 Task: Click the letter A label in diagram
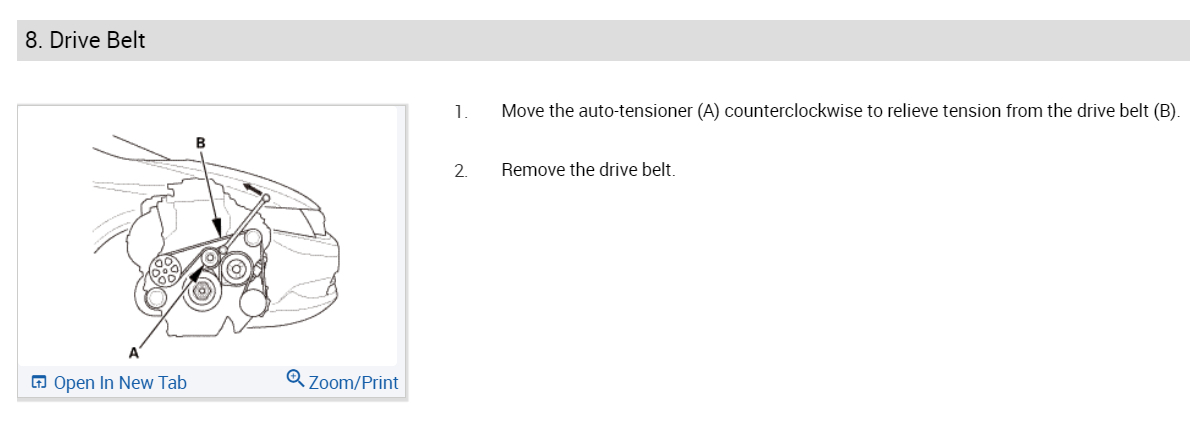pos(133,351)
